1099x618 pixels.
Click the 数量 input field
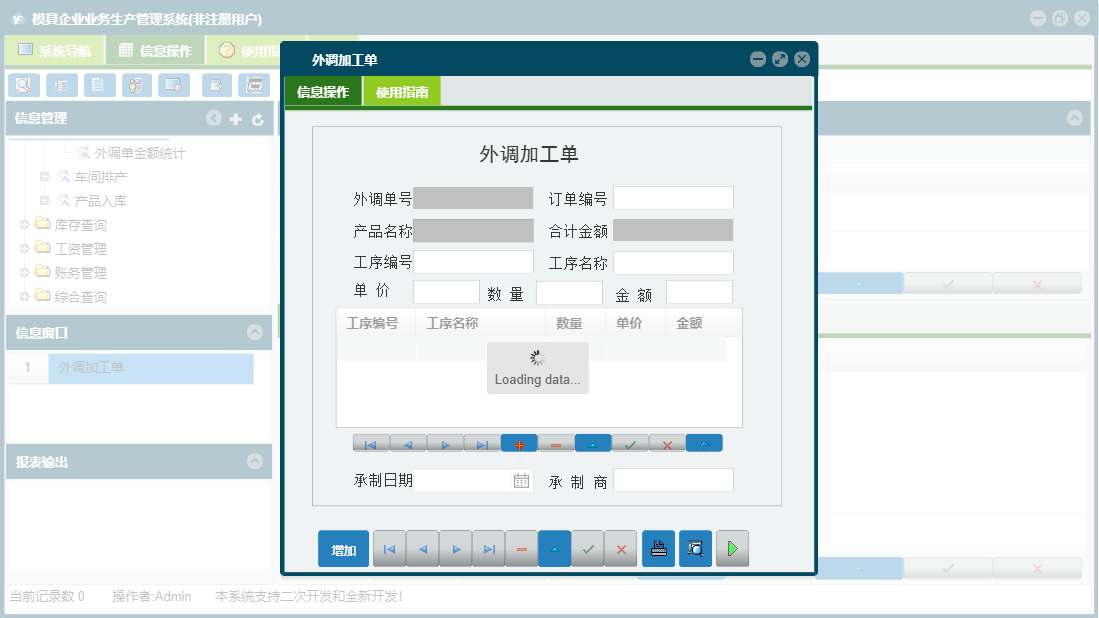(569, 293)
